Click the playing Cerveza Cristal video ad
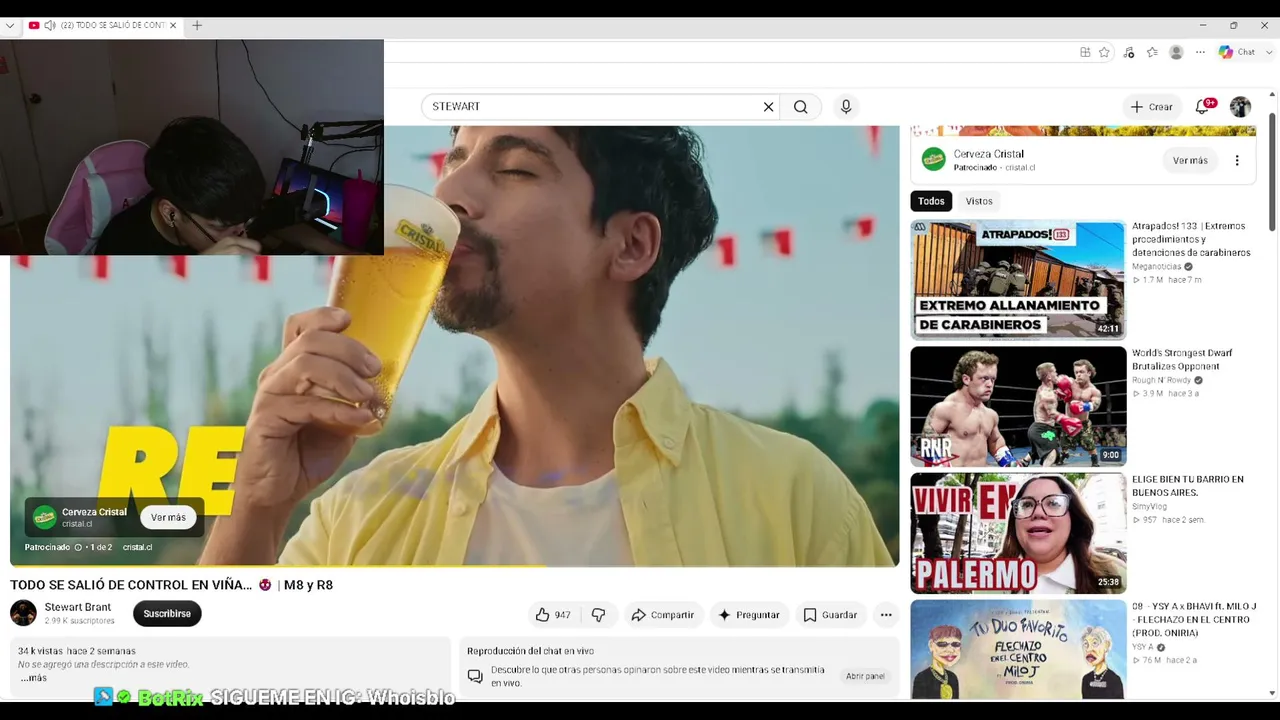 pos(454,345)
